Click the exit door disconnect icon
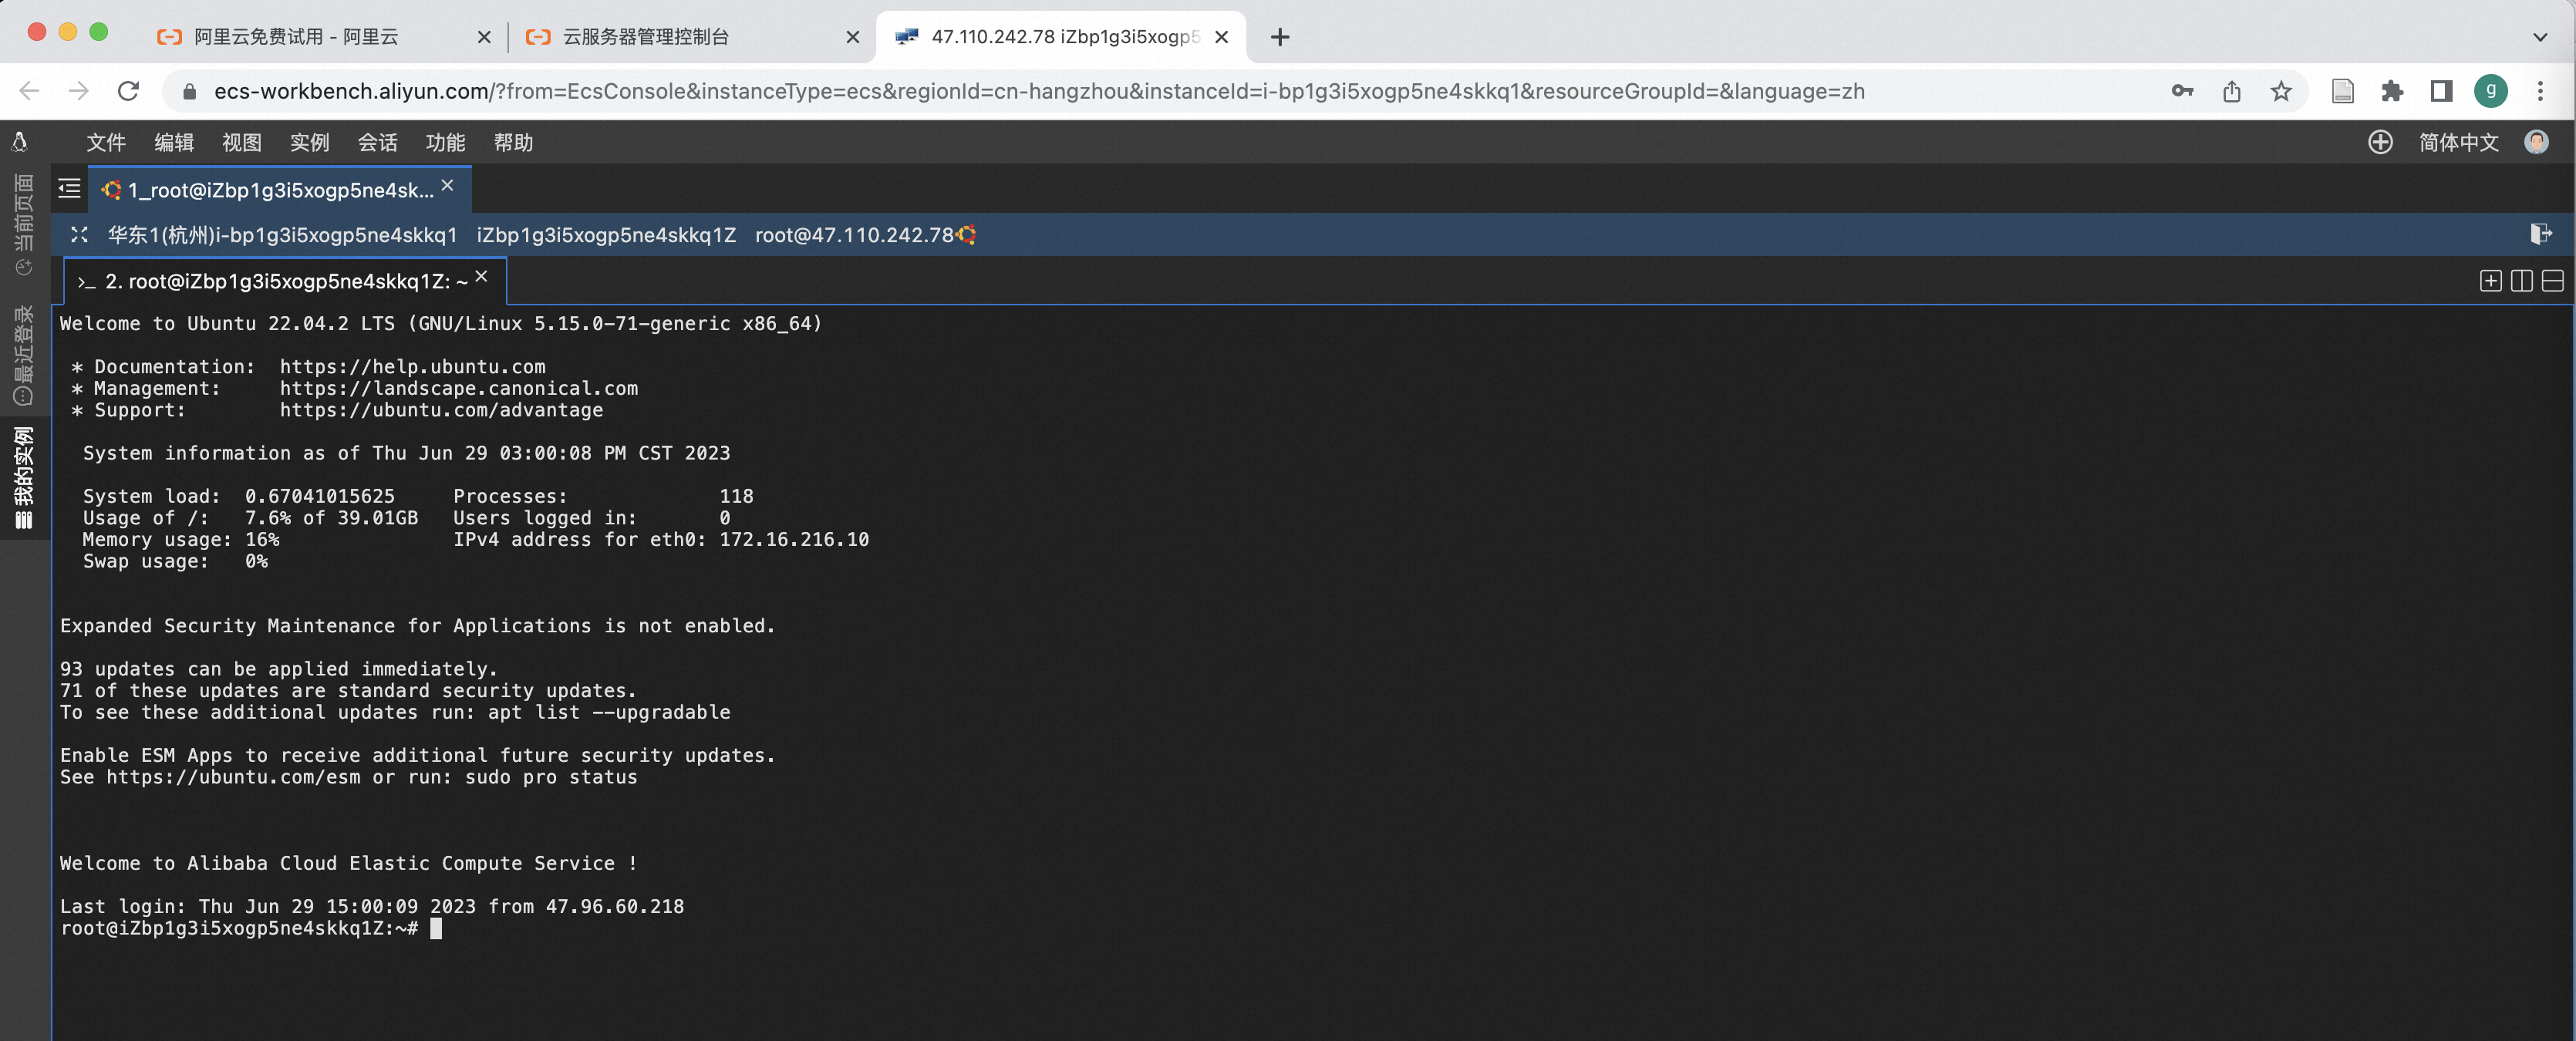2576x1041 pixels. click(2540, 234)
